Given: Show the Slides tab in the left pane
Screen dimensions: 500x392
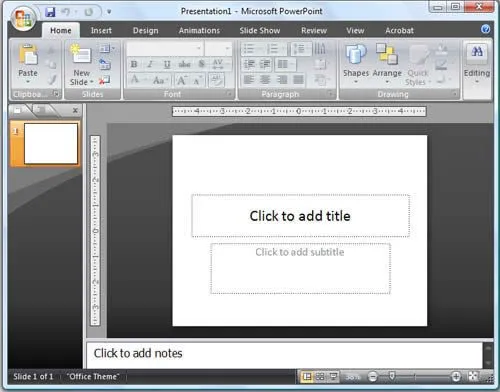Looking at the screenshot, I should pyautogui.click(x=18, y=110).
